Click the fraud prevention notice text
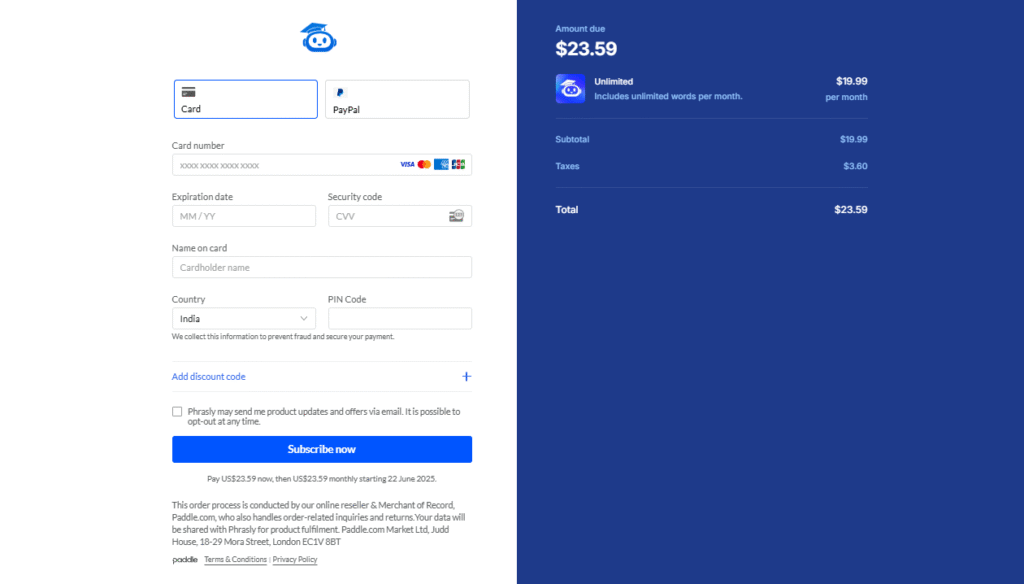The width and height of the screenshot is (1024, 584). pyautogui.click(x=283, y=336)
